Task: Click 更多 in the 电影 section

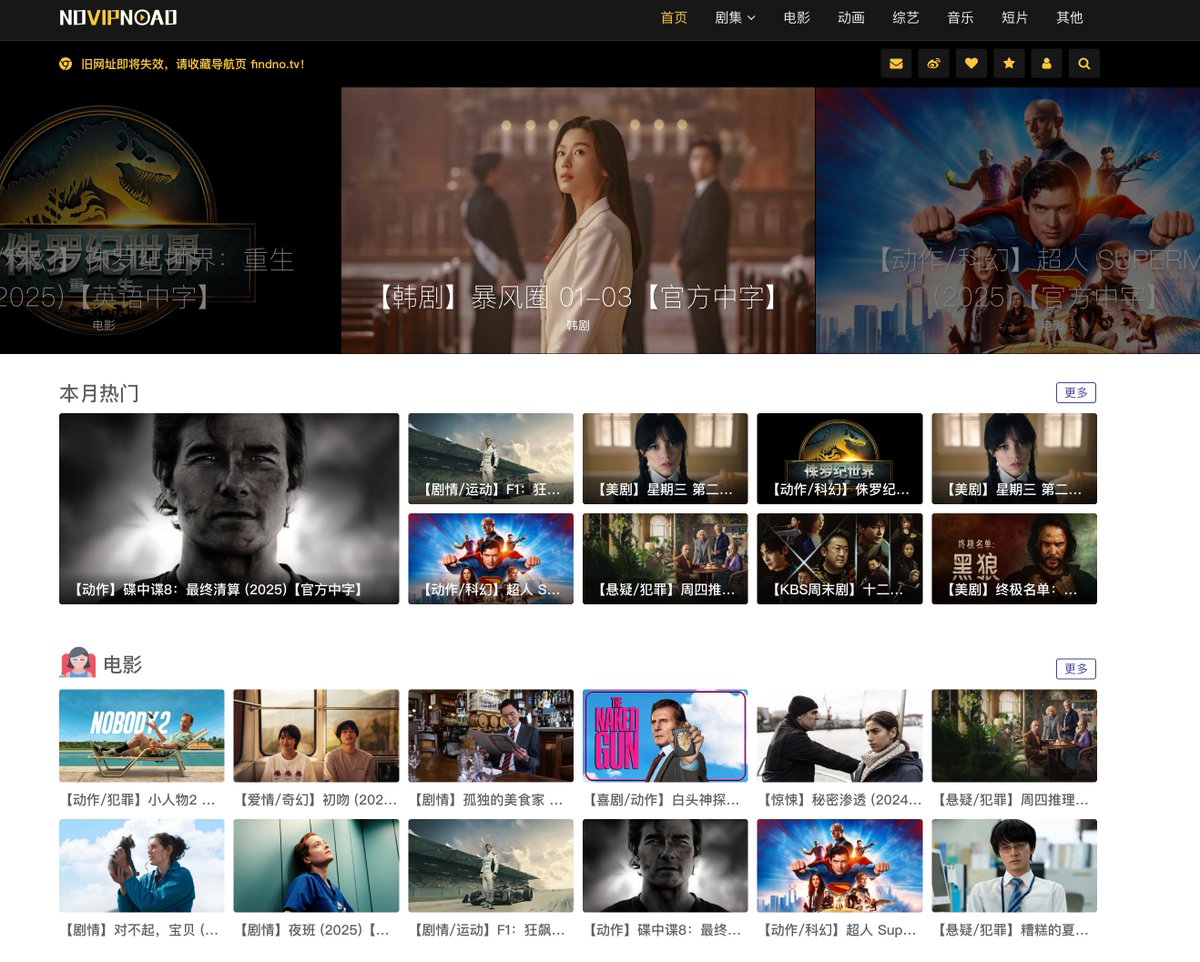Action: (1076, 668)
